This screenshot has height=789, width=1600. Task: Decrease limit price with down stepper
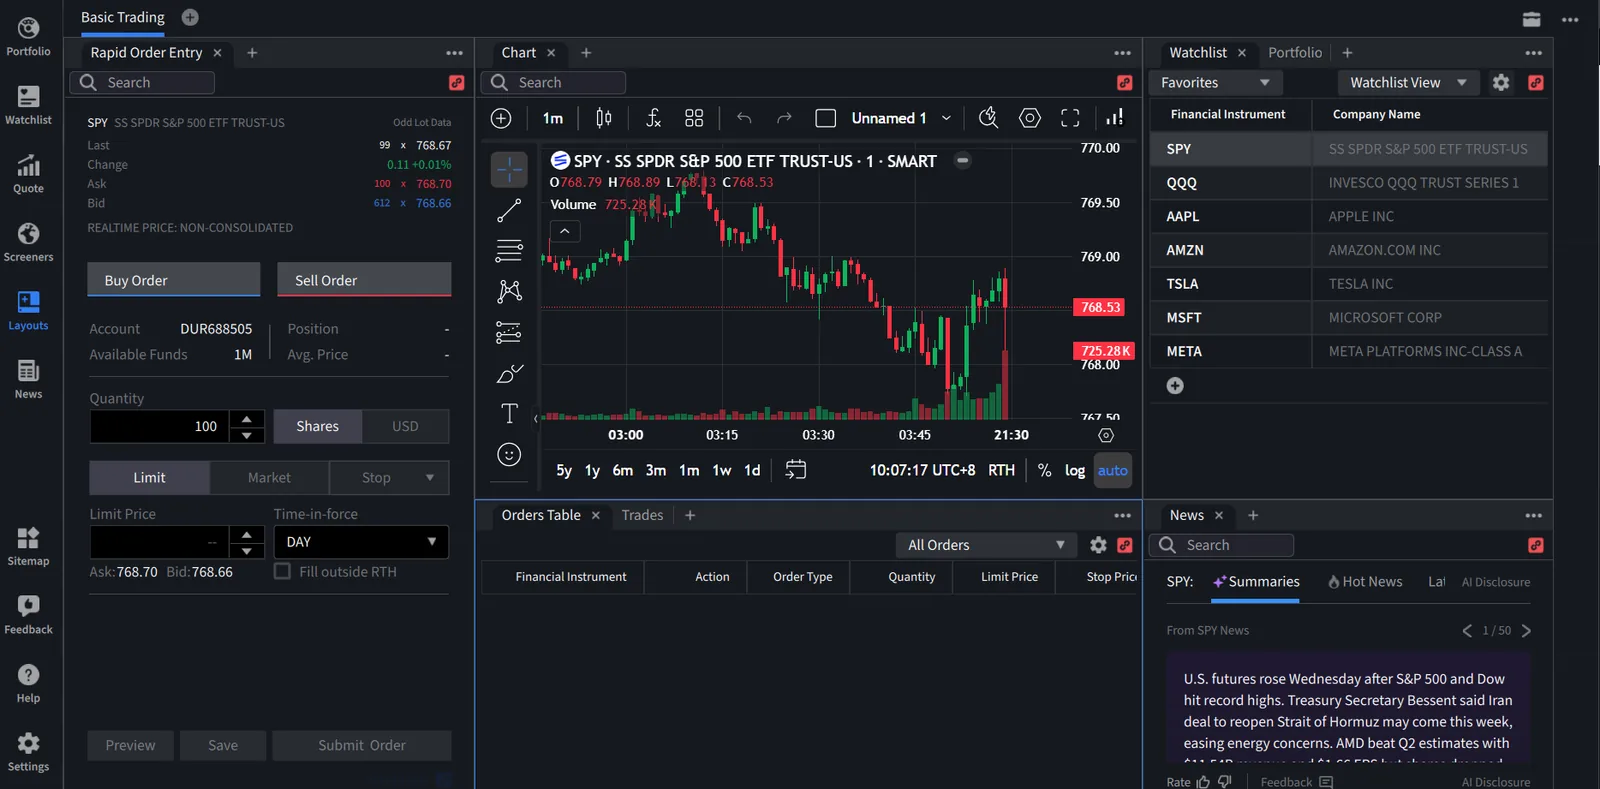tap(247, 550)
